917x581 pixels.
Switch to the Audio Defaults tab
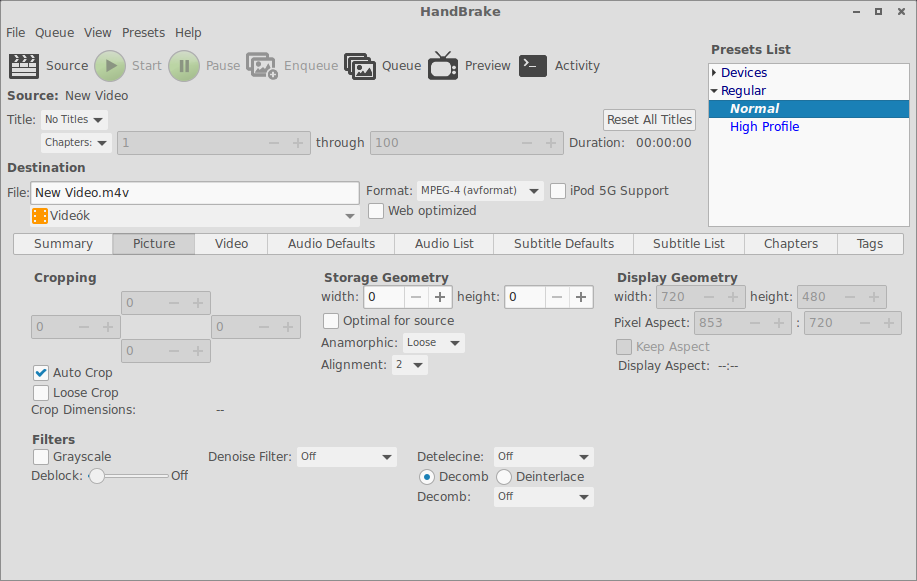point(331,244)
